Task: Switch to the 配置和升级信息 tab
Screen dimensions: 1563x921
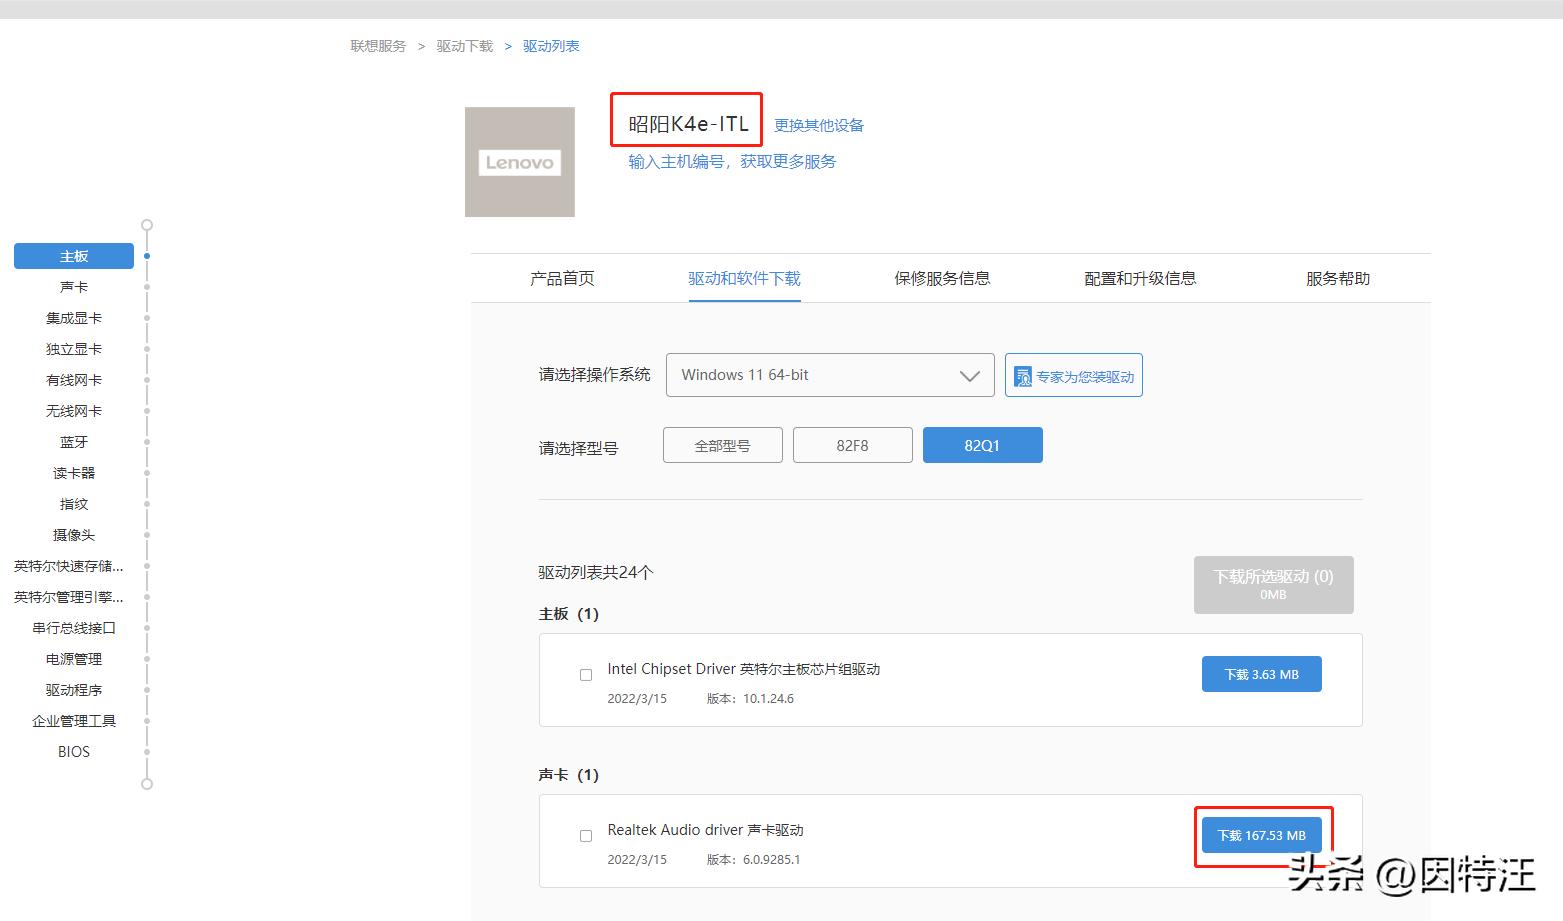Action: 1139,278
